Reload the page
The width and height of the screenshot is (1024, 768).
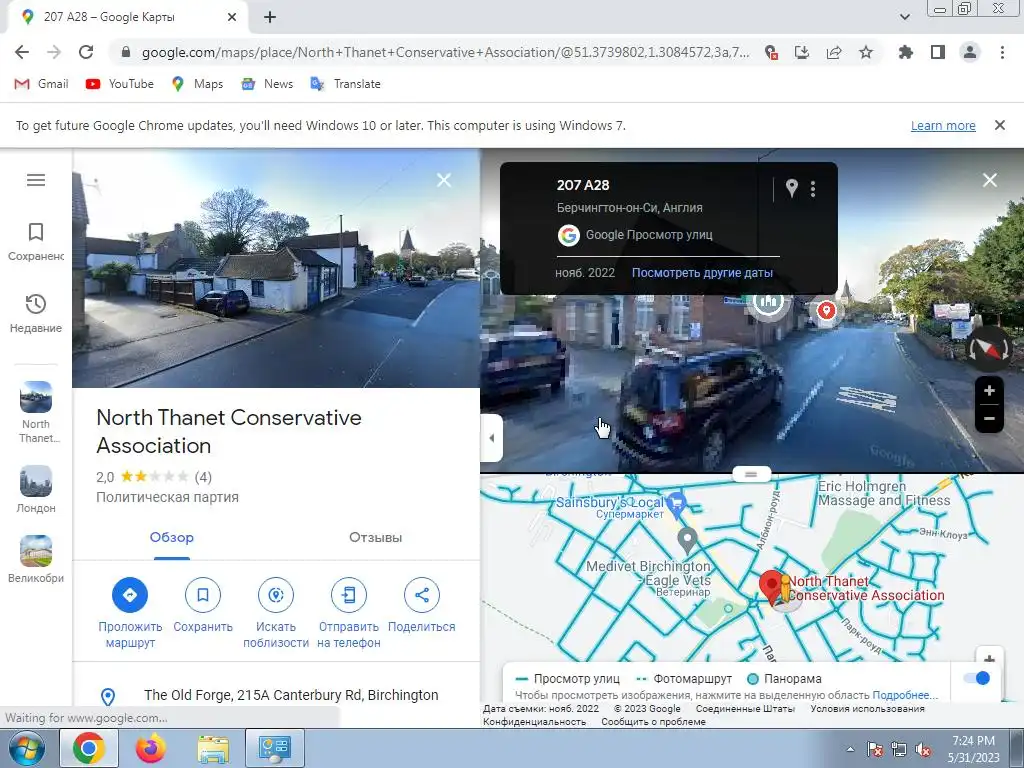click(x=86, y=52)
